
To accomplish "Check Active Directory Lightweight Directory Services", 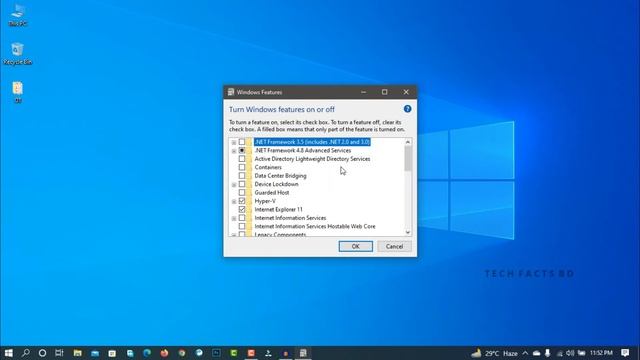I will (242, 159).
